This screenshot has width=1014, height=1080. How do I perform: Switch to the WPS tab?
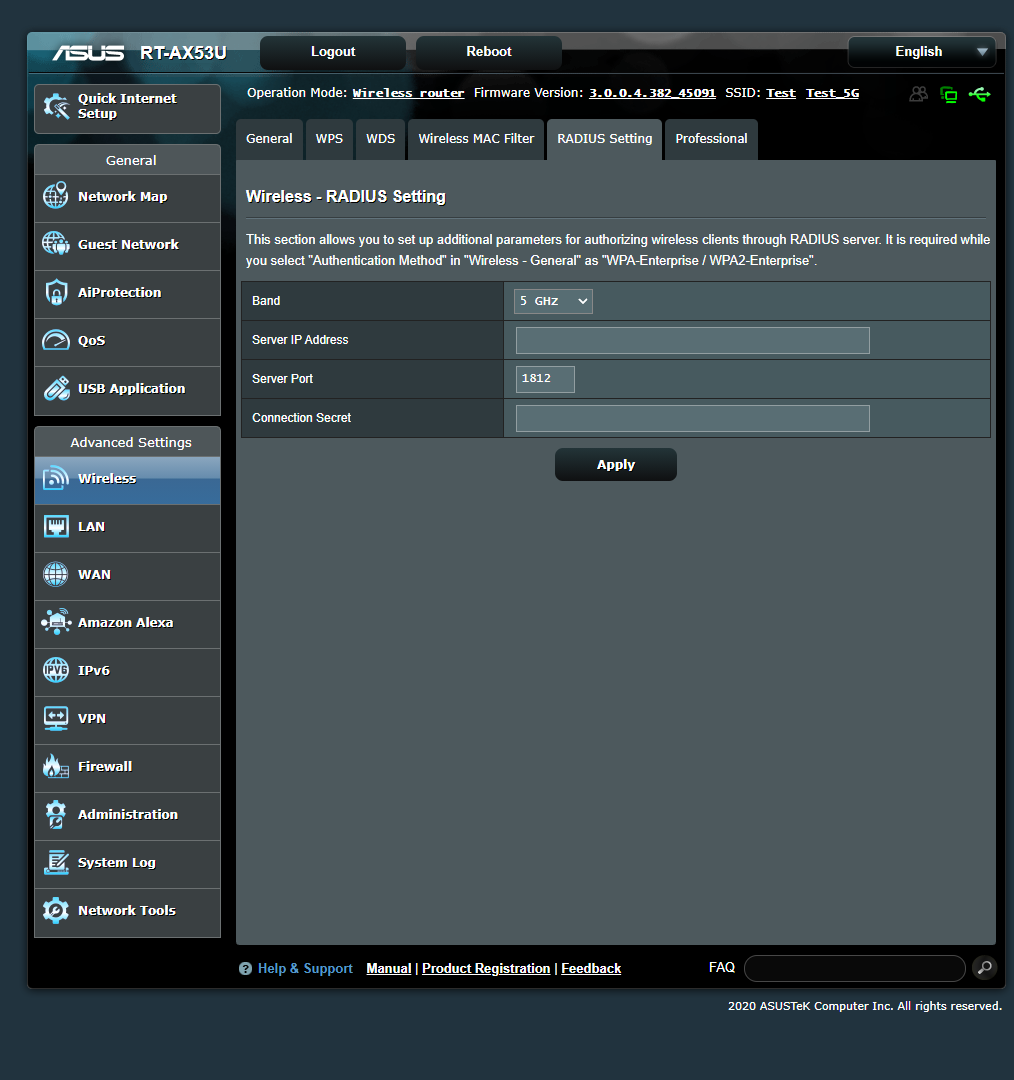[x=329, y=138]
